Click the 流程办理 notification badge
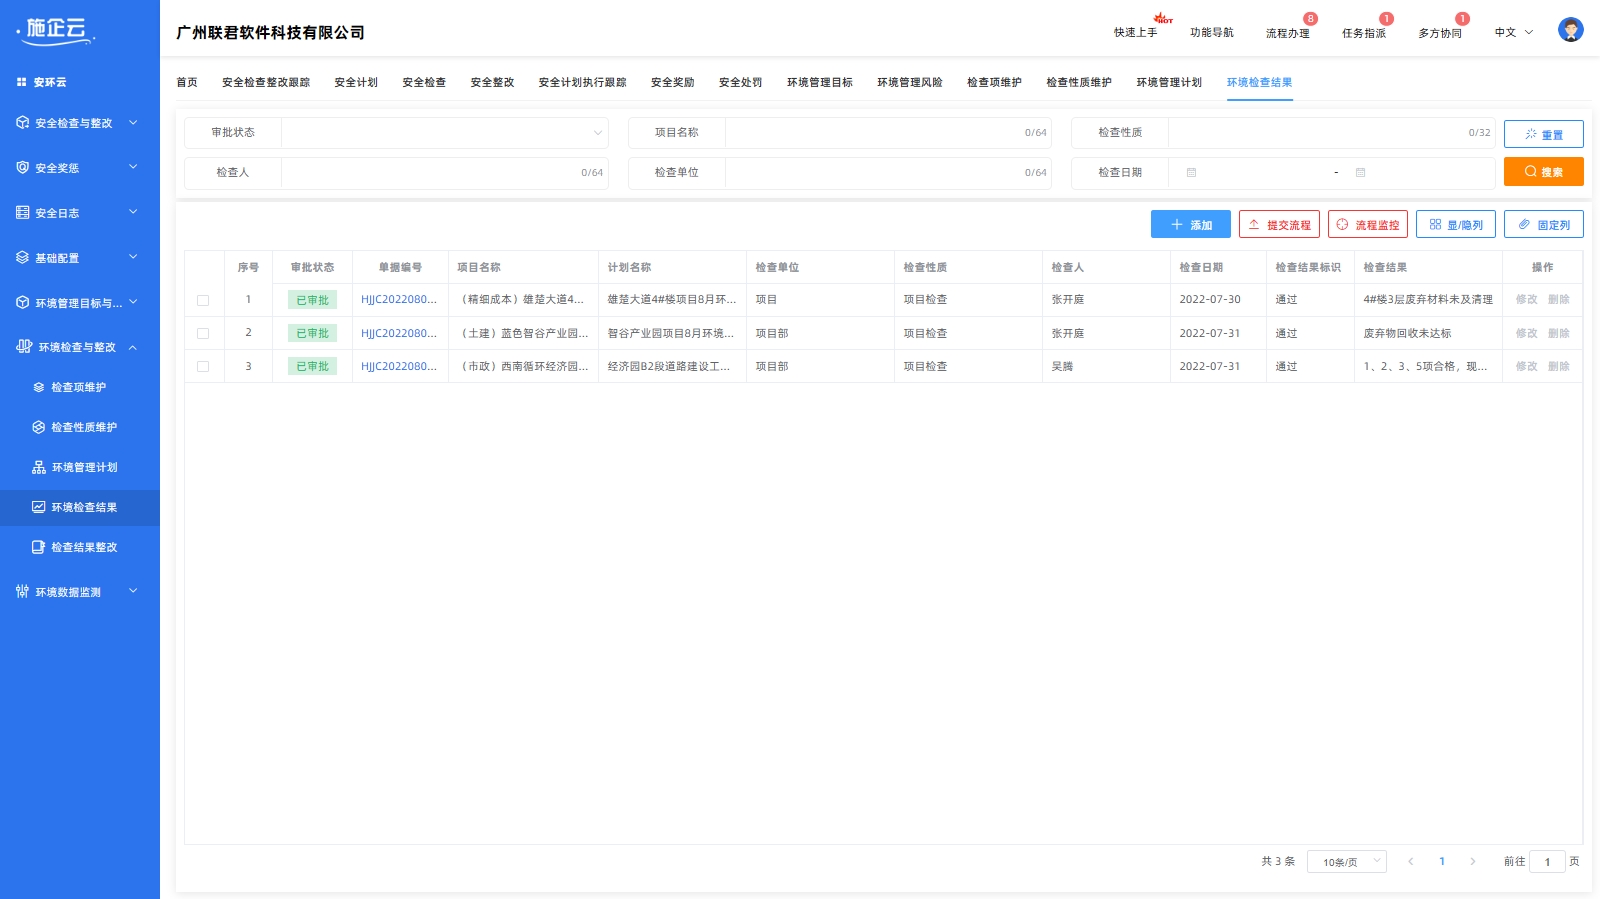 1310,19
